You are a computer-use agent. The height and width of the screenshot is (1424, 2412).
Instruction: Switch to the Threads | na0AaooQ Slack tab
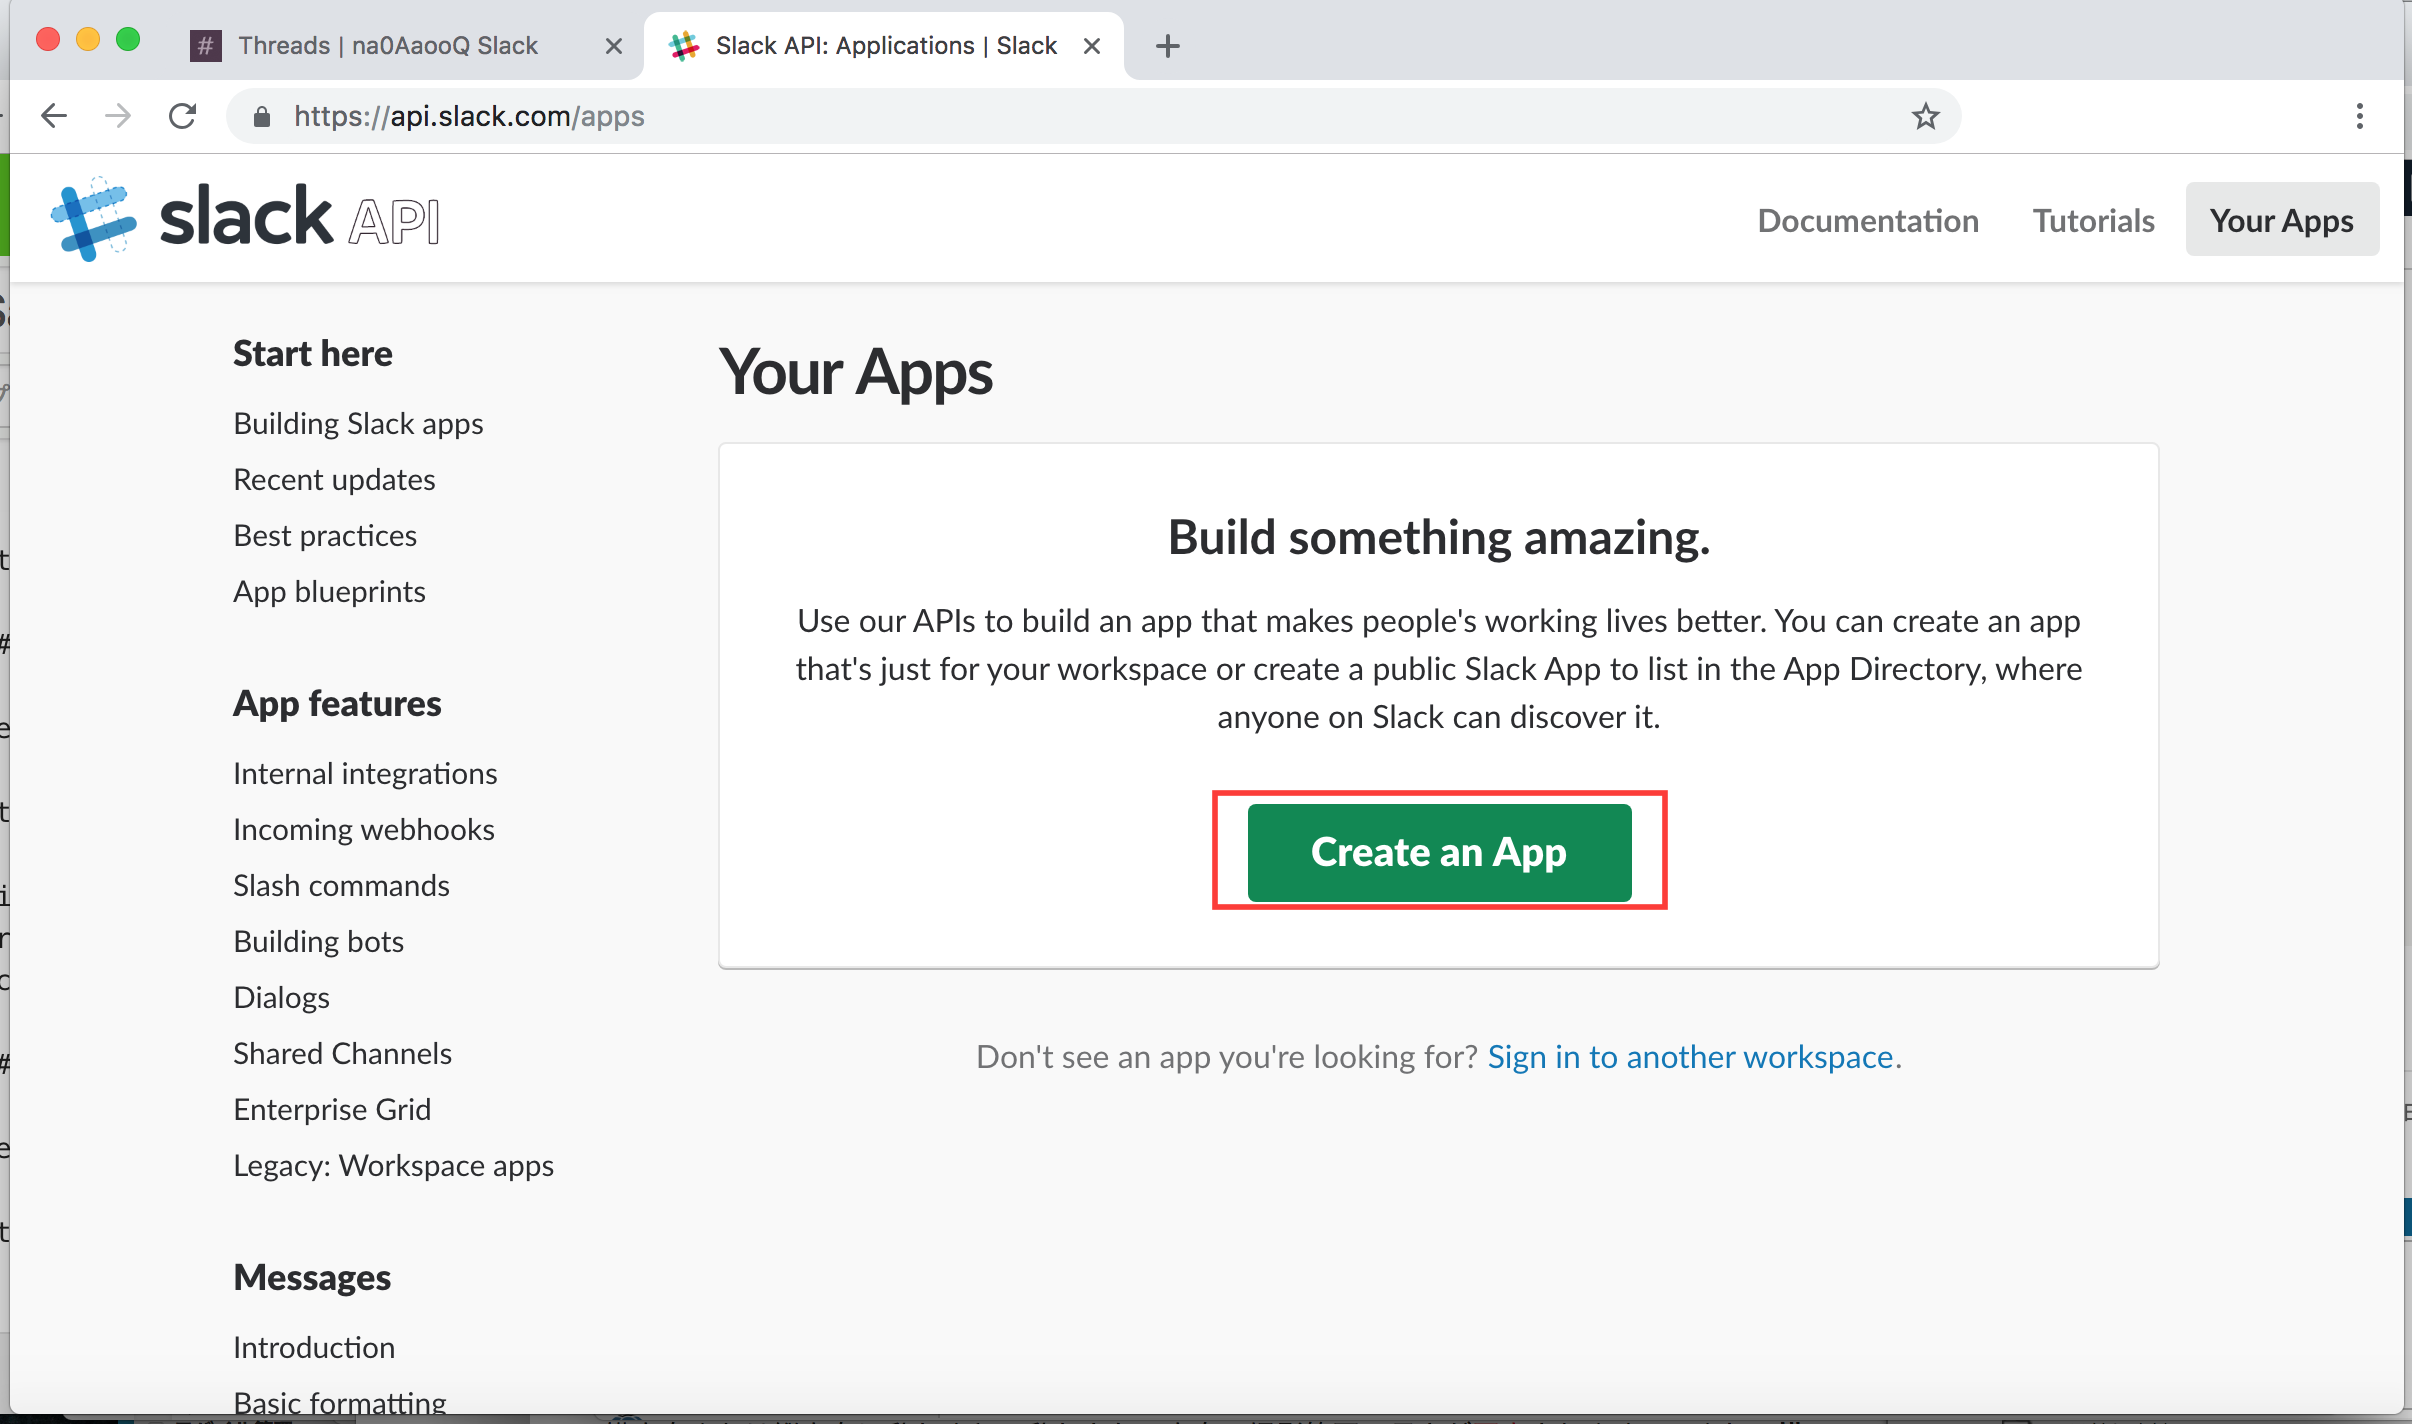coord(387,46)
